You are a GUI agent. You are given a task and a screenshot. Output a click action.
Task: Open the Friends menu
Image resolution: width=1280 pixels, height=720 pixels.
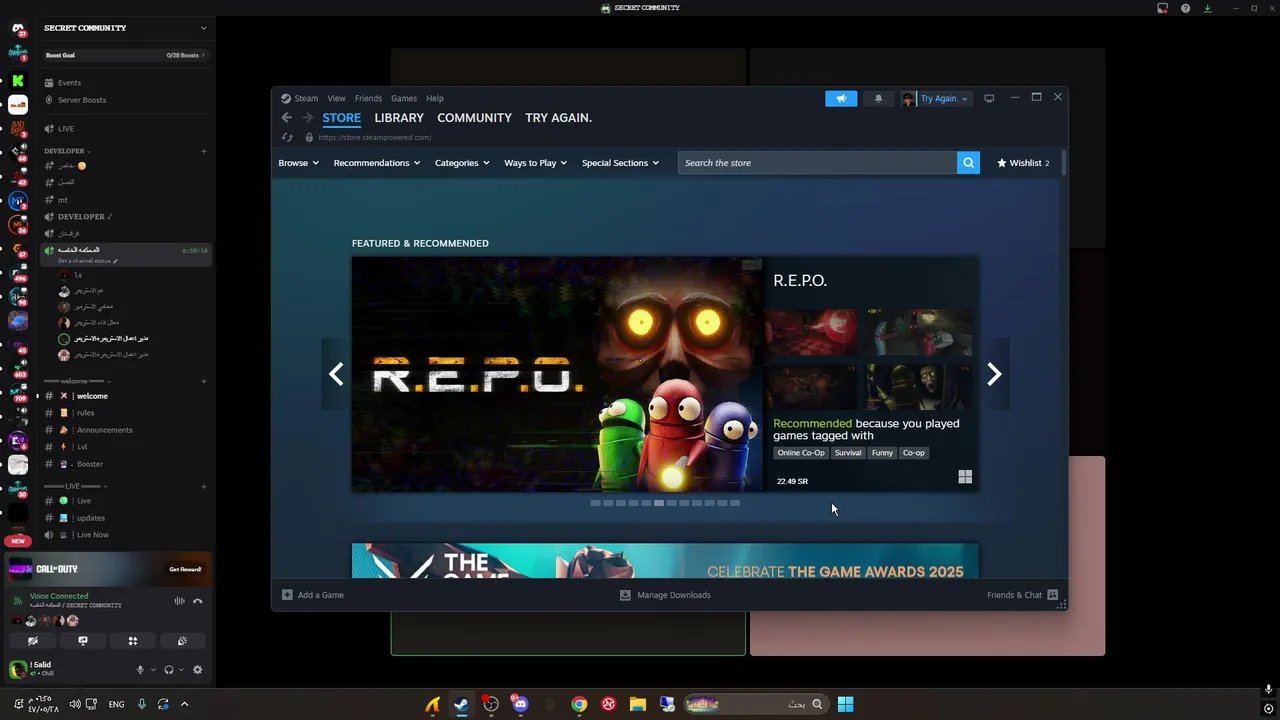[368, 98]
